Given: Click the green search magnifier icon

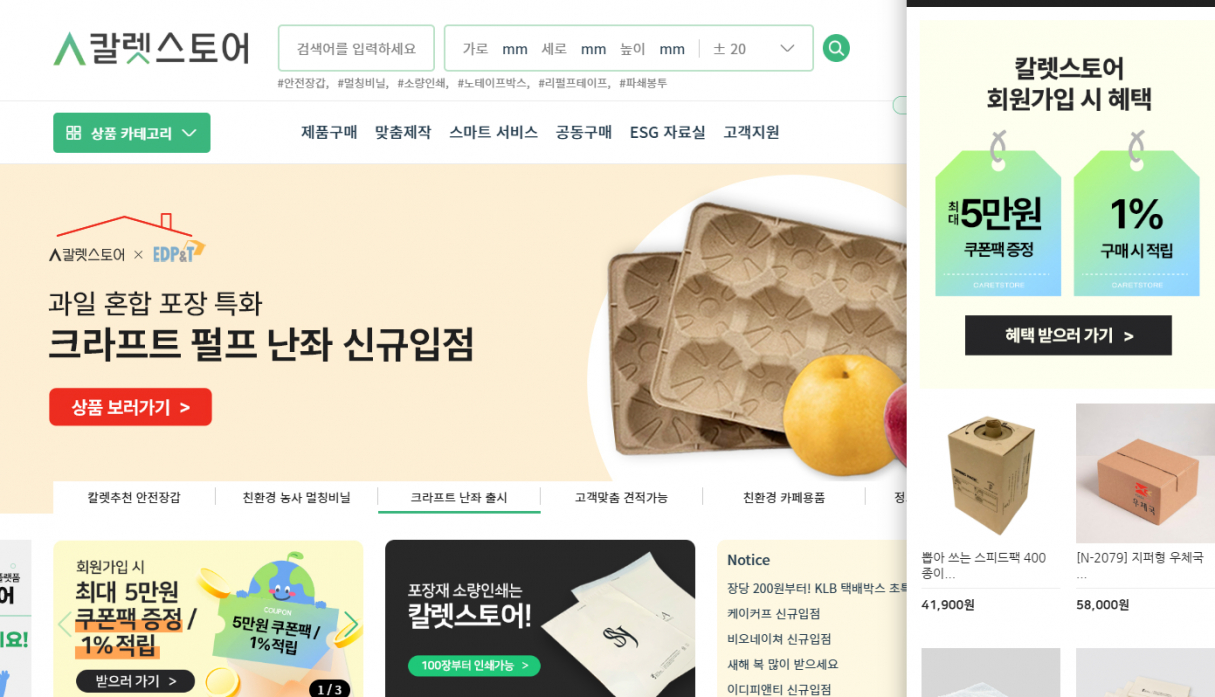Looking at the screenshot, I should click(836, 48).
